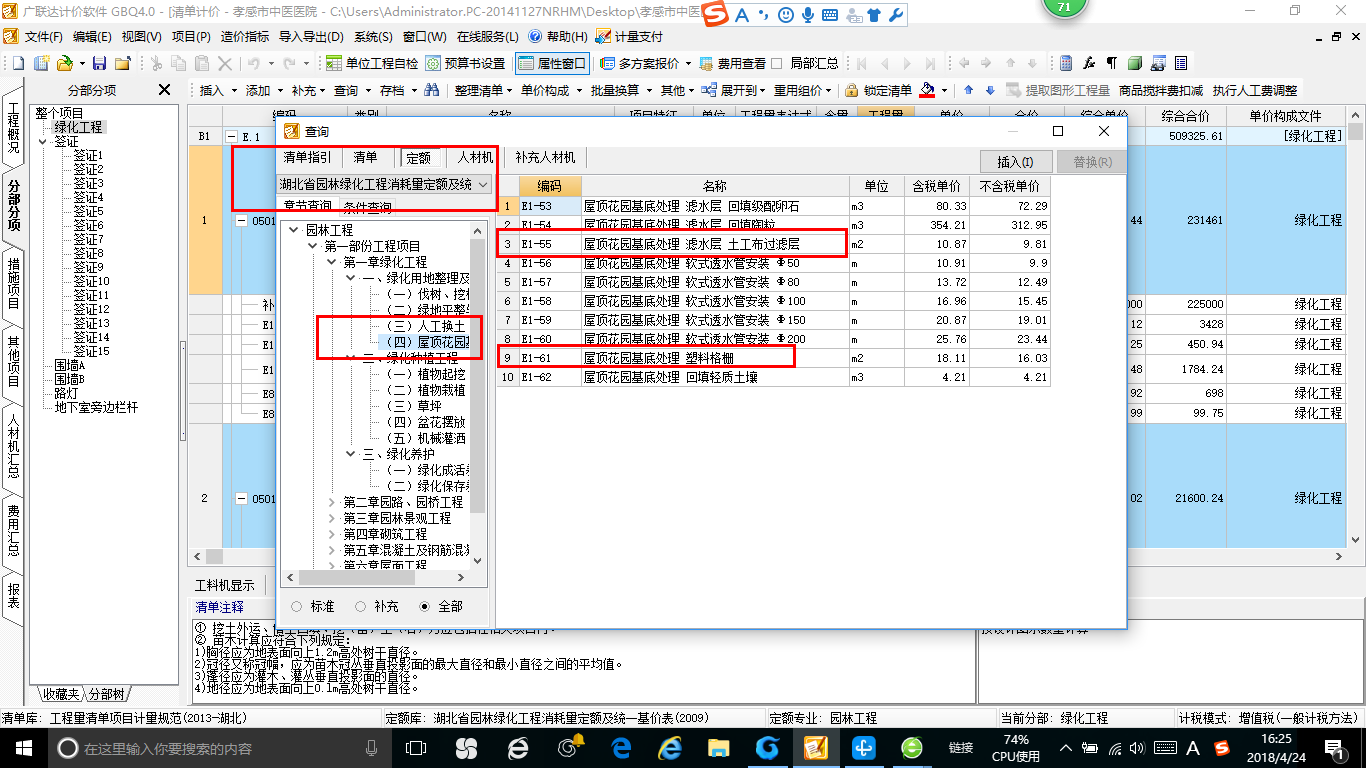Open the 造价指标 menu

[244, 36]
